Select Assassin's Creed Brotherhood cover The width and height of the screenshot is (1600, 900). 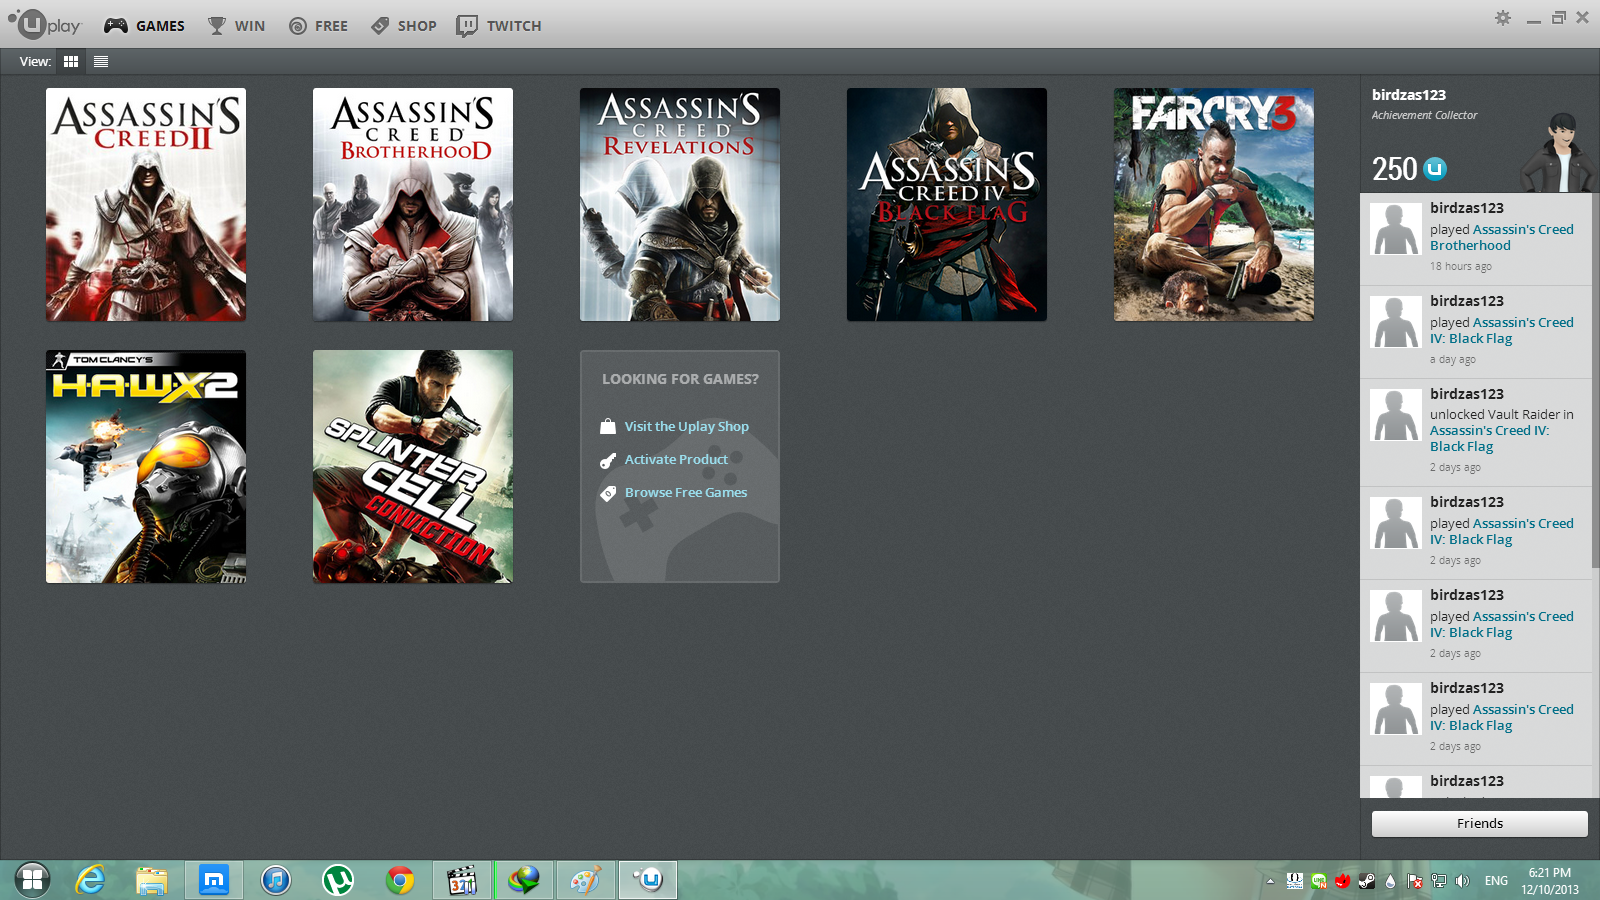413,205
